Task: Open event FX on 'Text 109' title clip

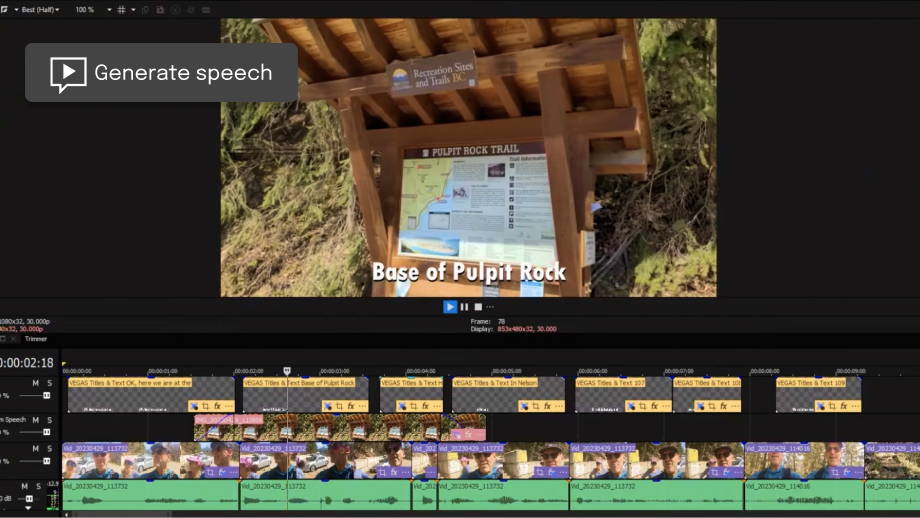Action: 843,406
